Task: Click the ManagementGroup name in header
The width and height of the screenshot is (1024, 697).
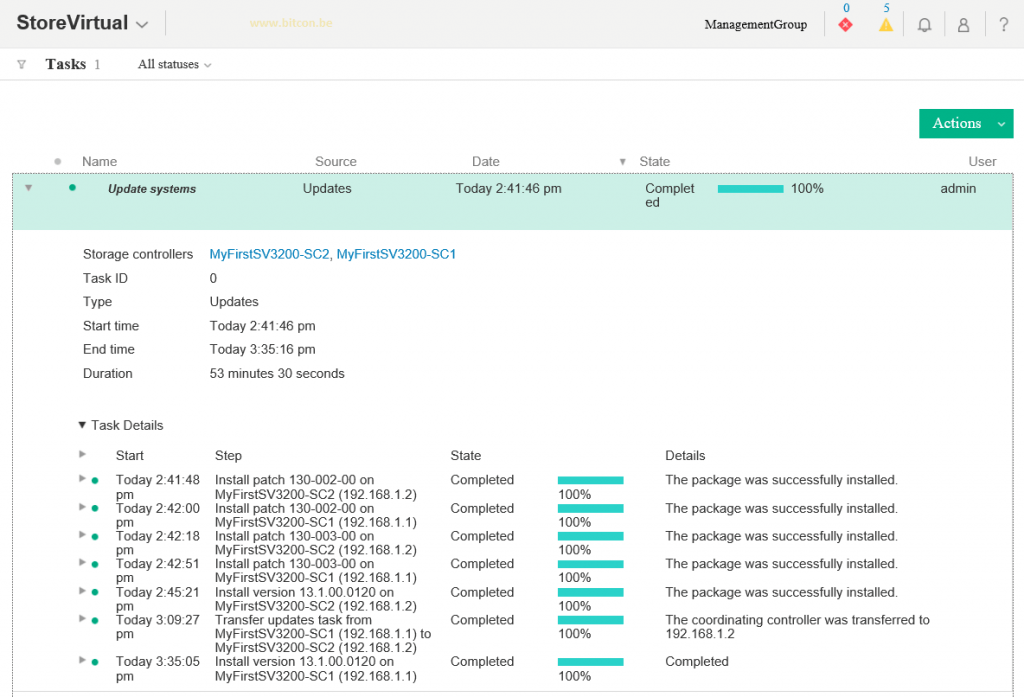Action: pyautogui.click(x=756, y=25)
